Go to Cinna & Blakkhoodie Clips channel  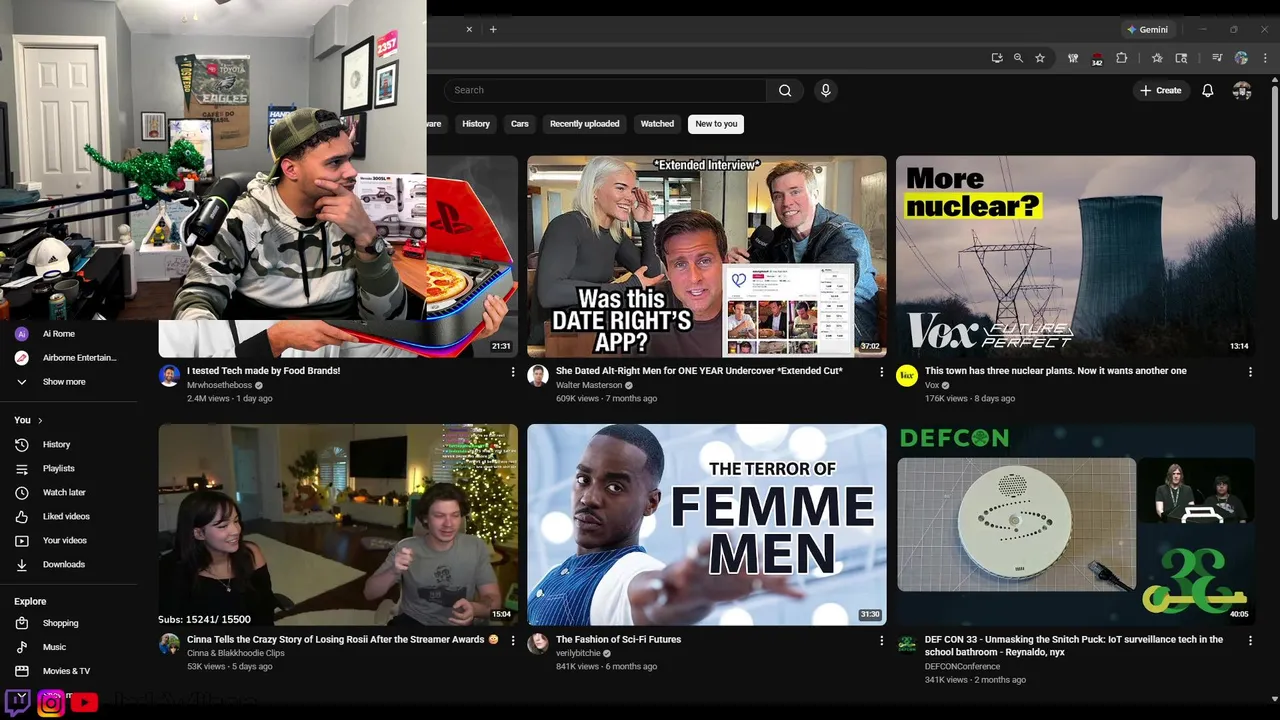pyautogui.click(x=236, y=653)
